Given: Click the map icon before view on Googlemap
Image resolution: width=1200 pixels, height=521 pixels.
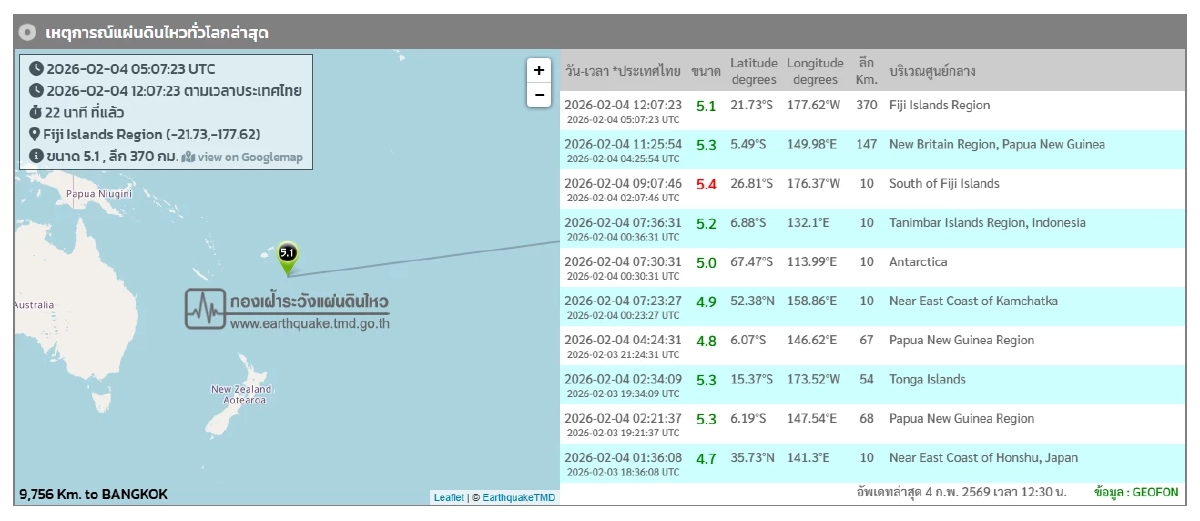Looking at the screenshot, I should pyautogui.click(x=188, y=157).
